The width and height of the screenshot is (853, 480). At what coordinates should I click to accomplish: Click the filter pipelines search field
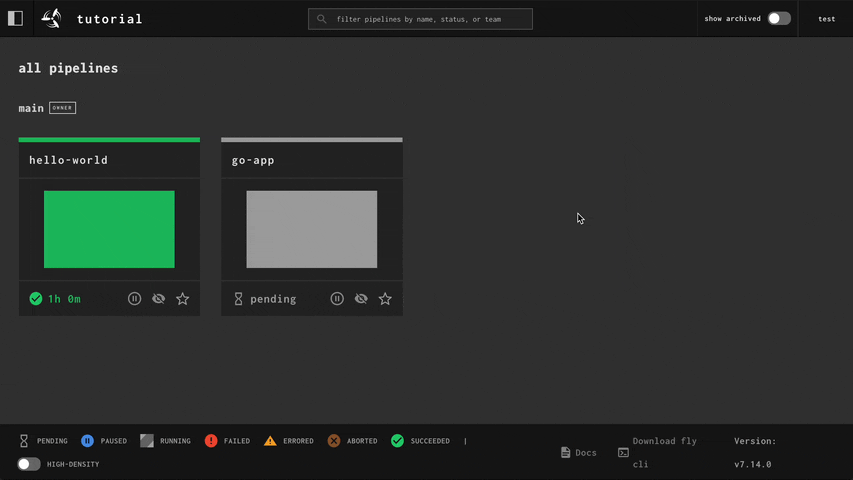420,19
